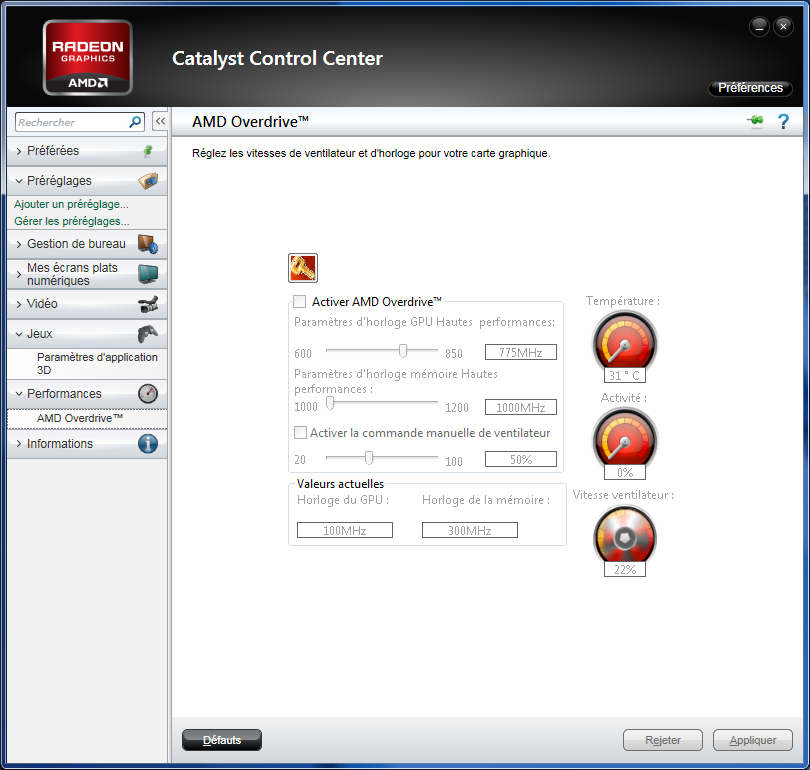Click the pin icon near the help button
This screenshot has height=770, width=810.
point(755,121)
